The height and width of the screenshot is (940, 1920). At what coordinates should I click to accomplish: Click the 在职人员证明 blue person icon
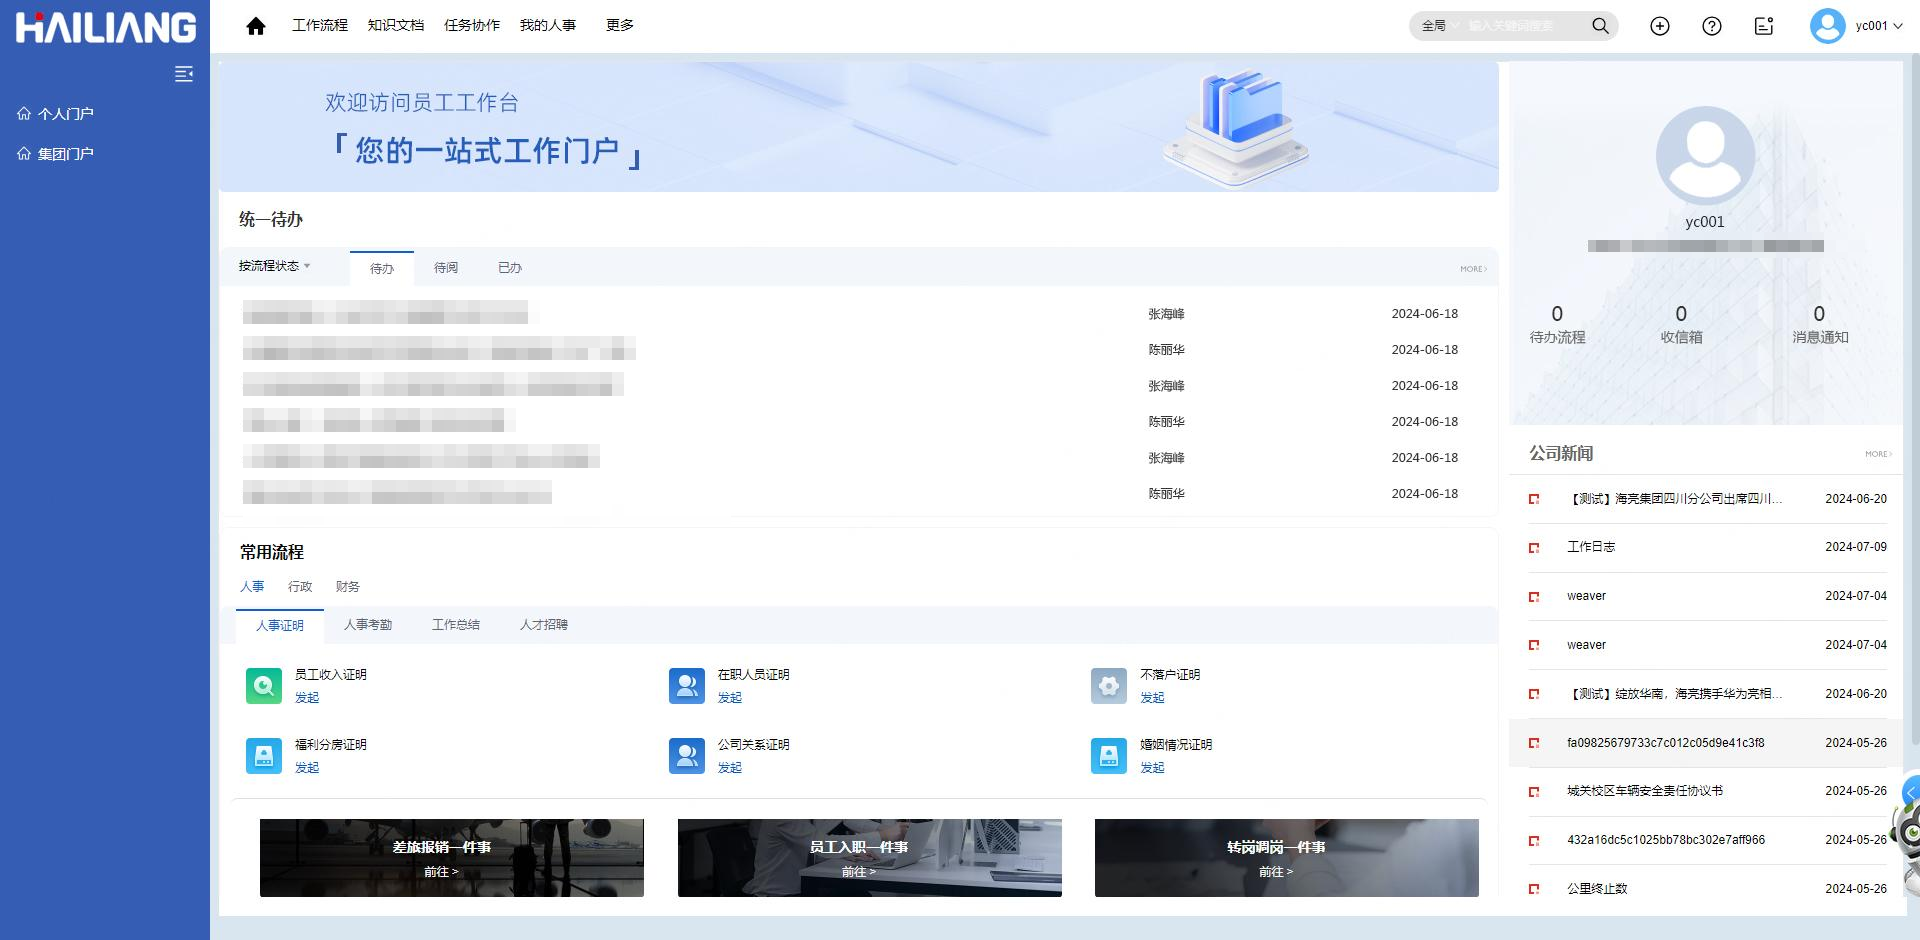(x=687, y=686)
